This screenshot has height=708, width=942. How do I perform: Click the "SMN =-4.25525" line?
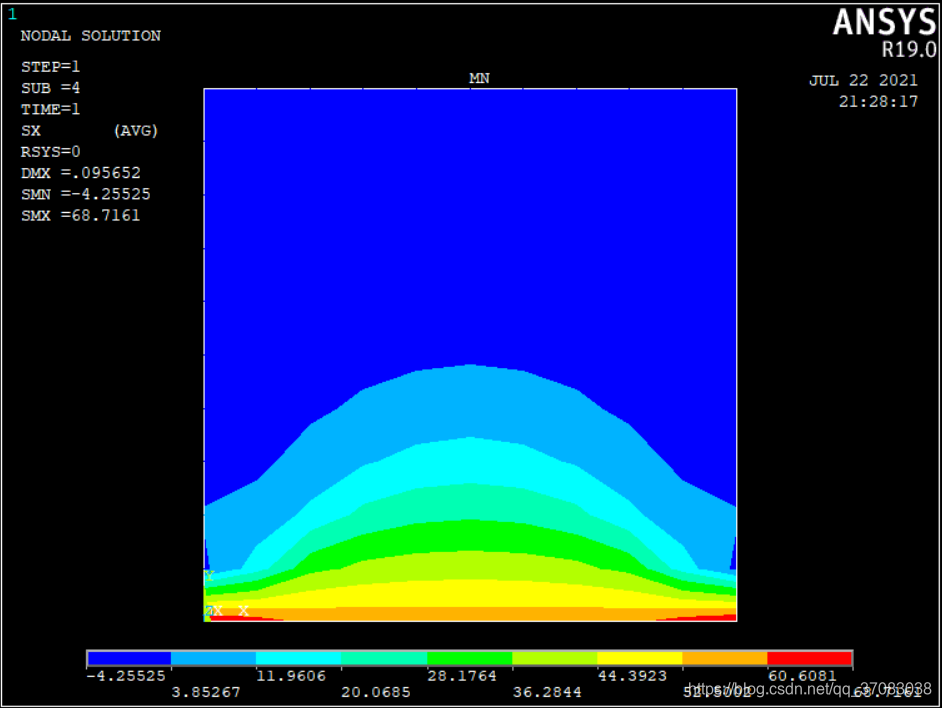(86, 194)
